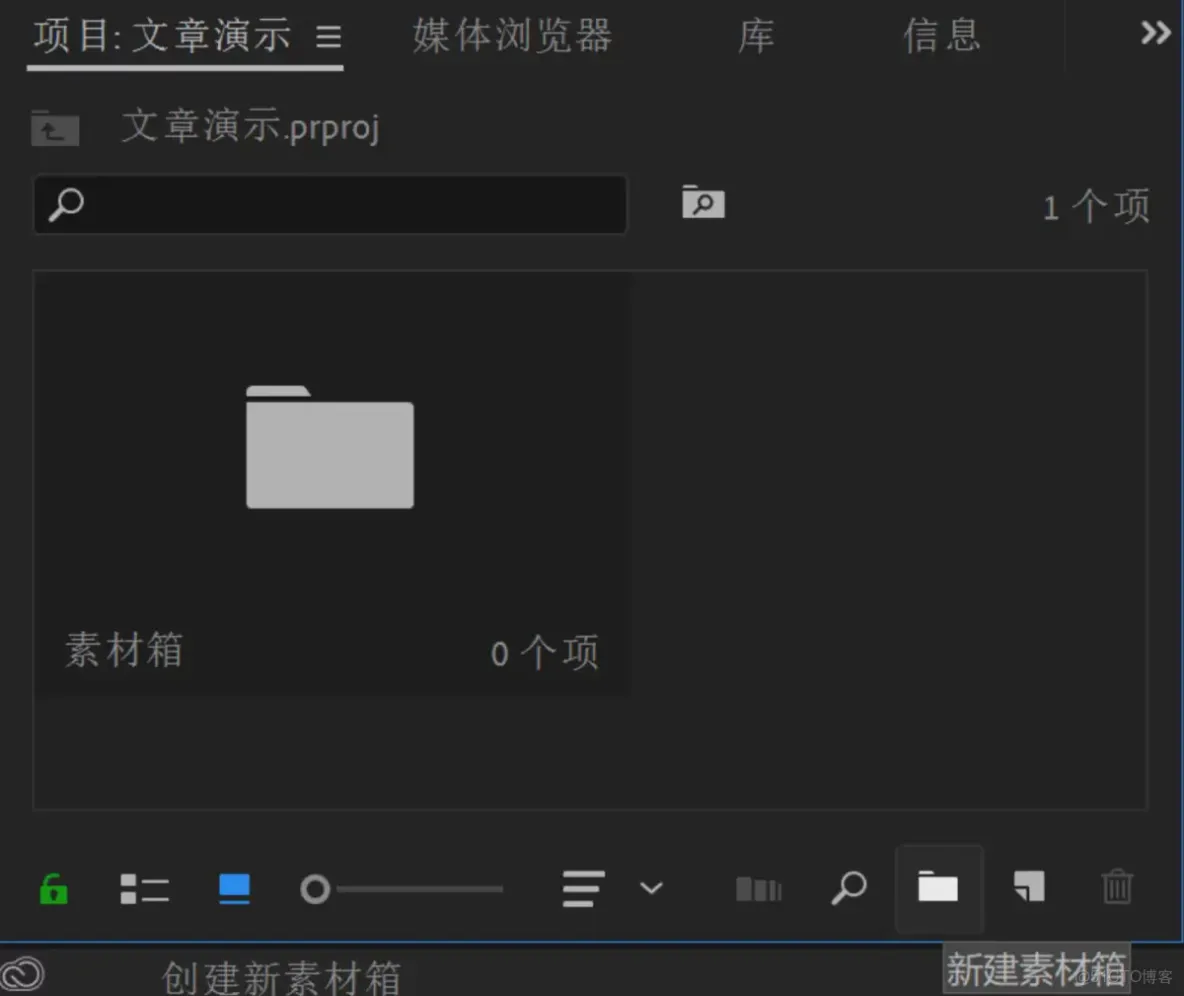Open the sort options chevron dropdown
Image resolution: width=1184 pixels, height=996 pixels.
point(652,888)
